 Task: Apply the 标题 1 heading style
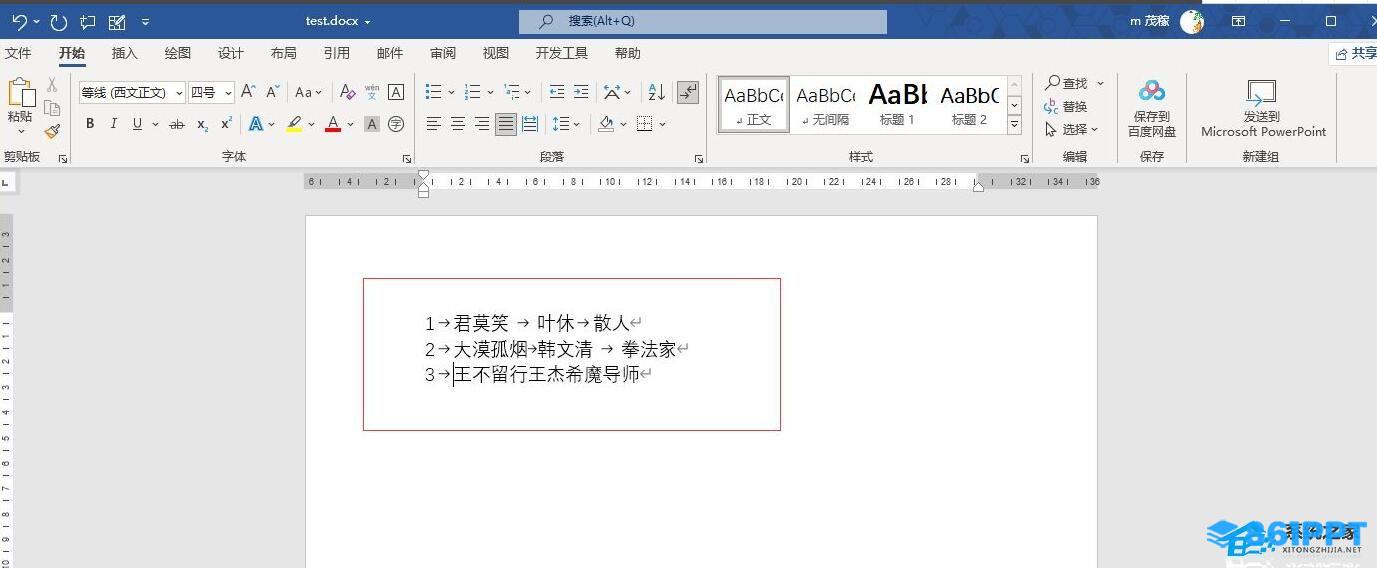click(897, 104)
